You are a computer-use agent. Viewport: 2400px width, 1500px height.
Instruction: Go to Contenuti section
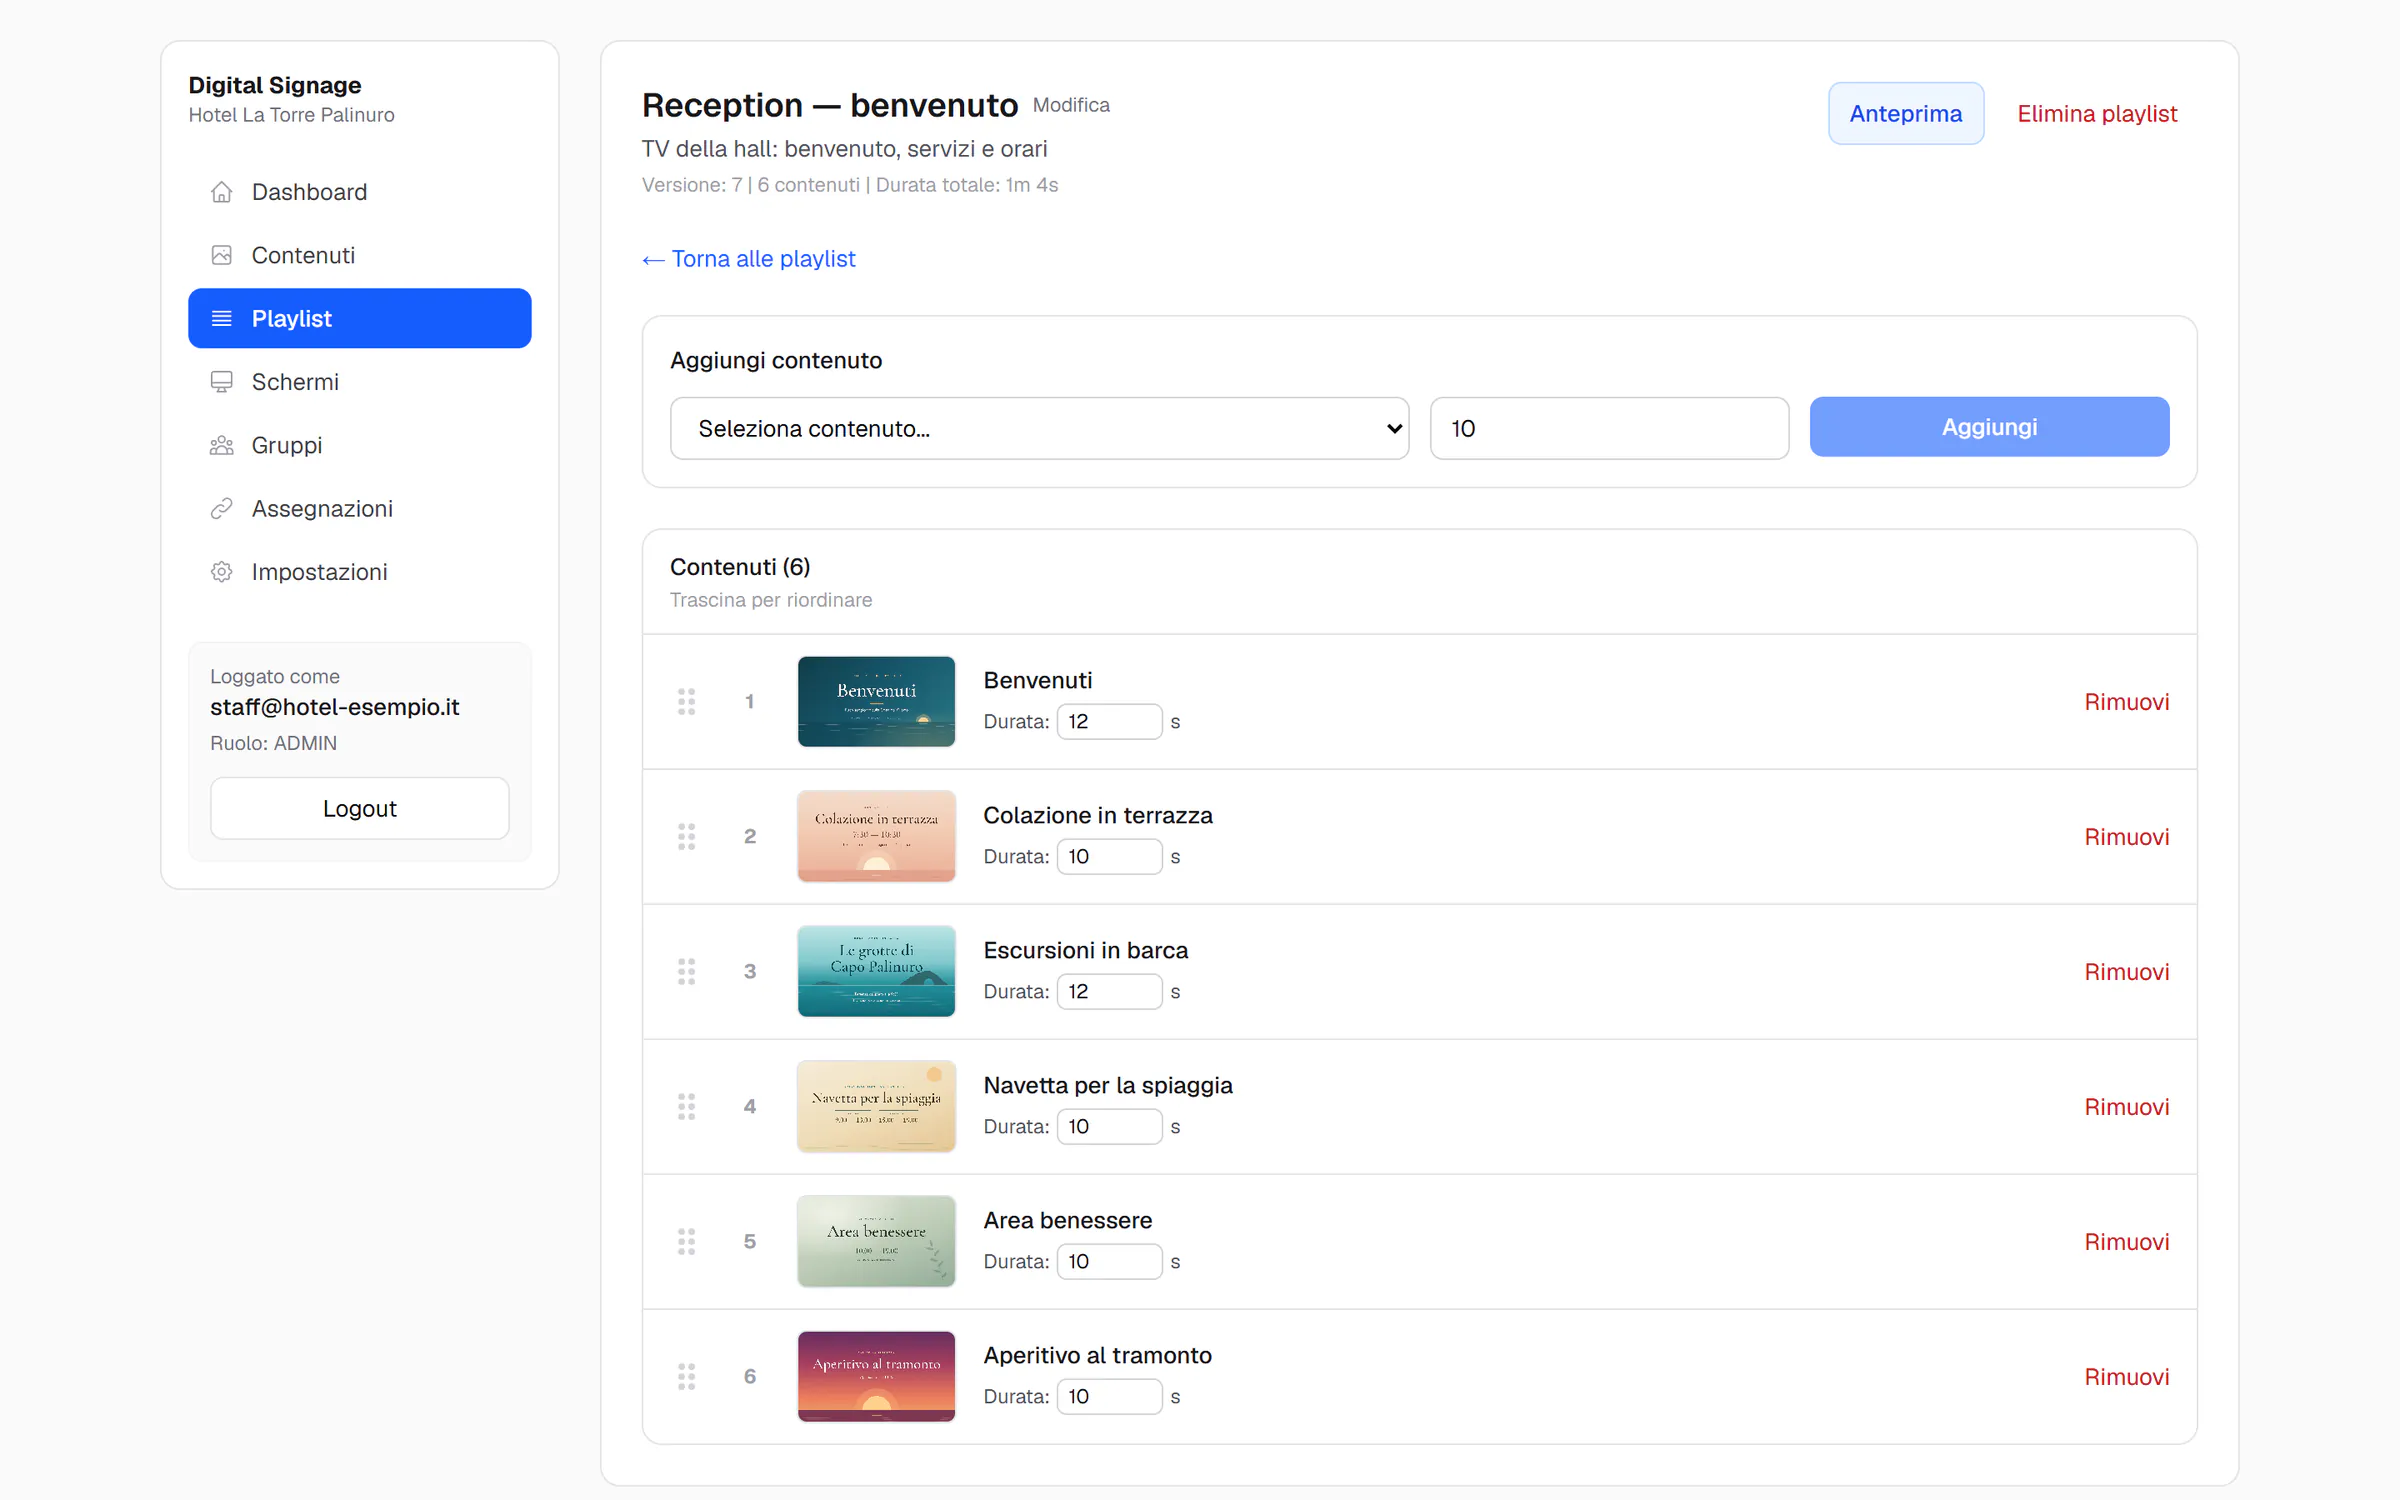[x=360, y=255]
